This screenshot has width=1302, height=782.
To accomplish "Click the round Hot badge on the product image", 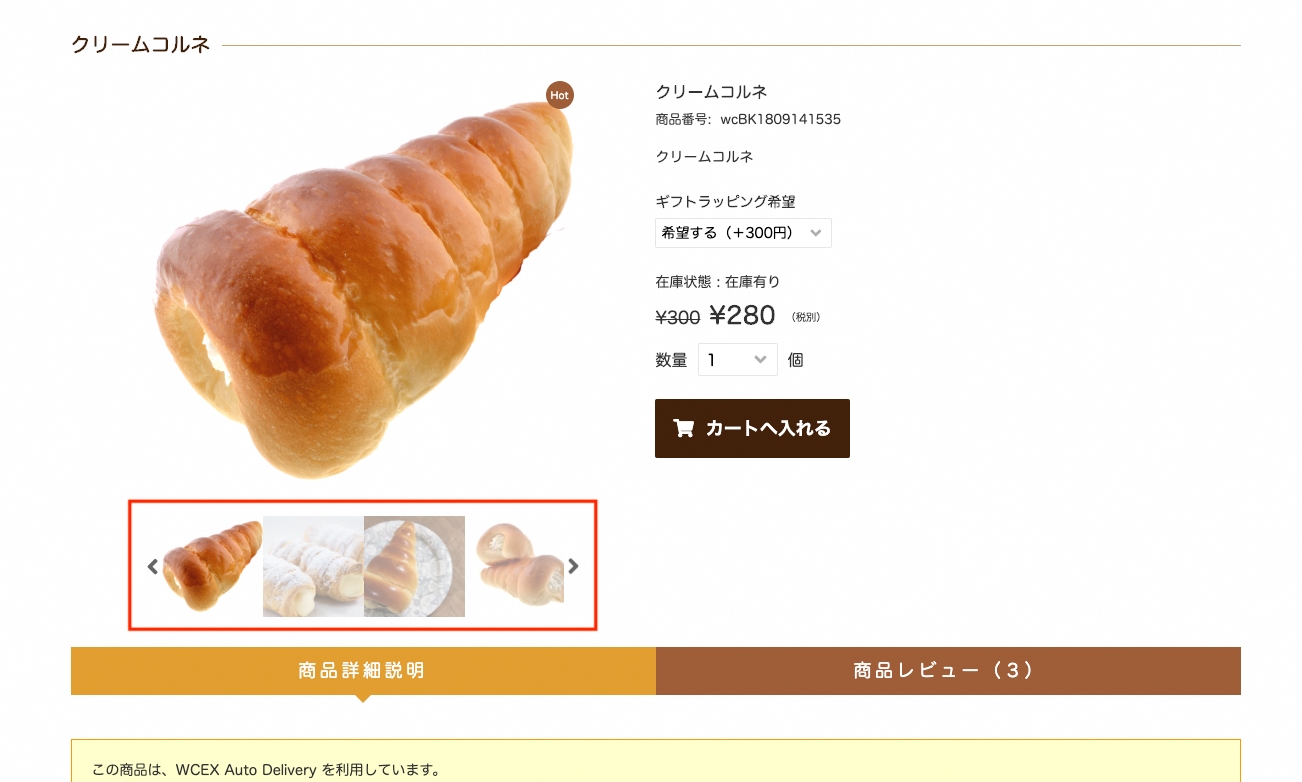I will click(560, 95).
